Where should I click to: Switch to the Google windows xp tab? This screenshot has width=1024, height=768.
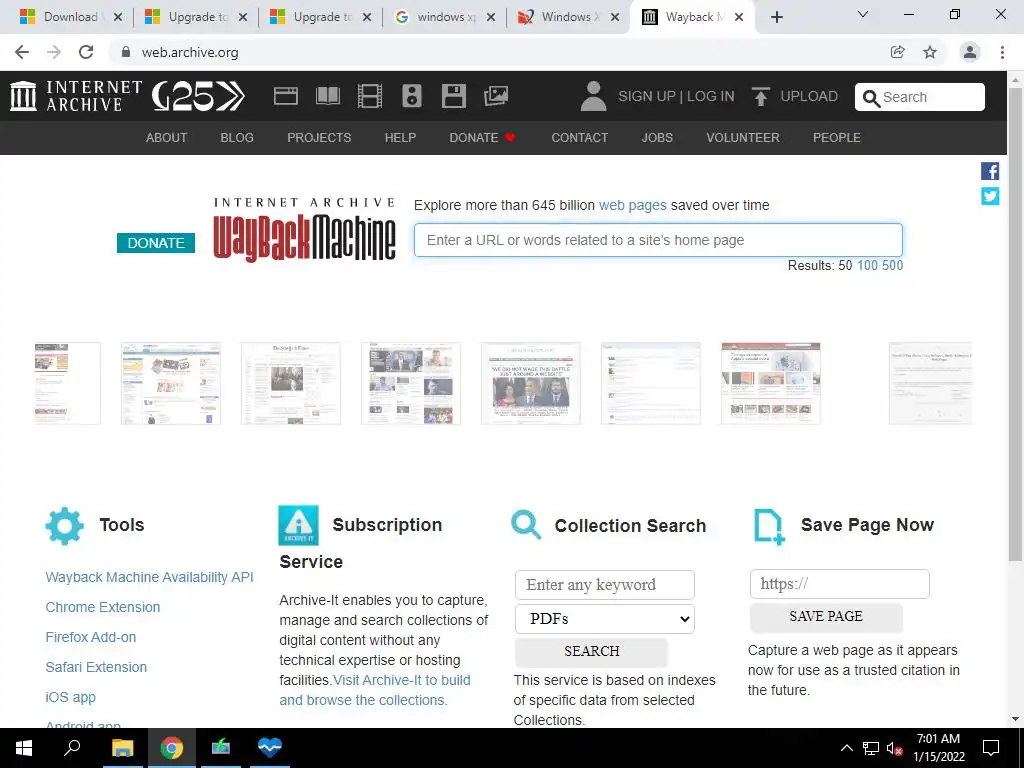(446, 17)
